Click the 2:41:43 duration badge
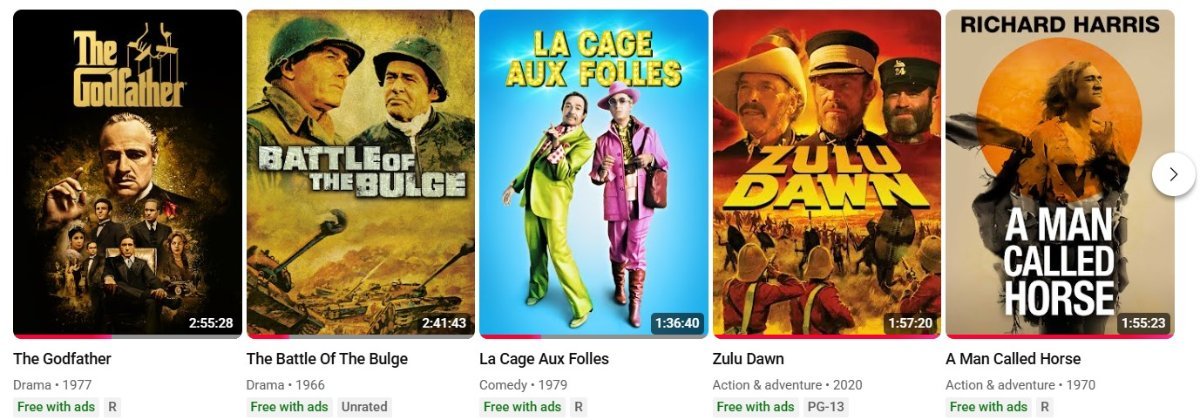The height and width of the screenshot is (420, 1200). click(444, 323)
